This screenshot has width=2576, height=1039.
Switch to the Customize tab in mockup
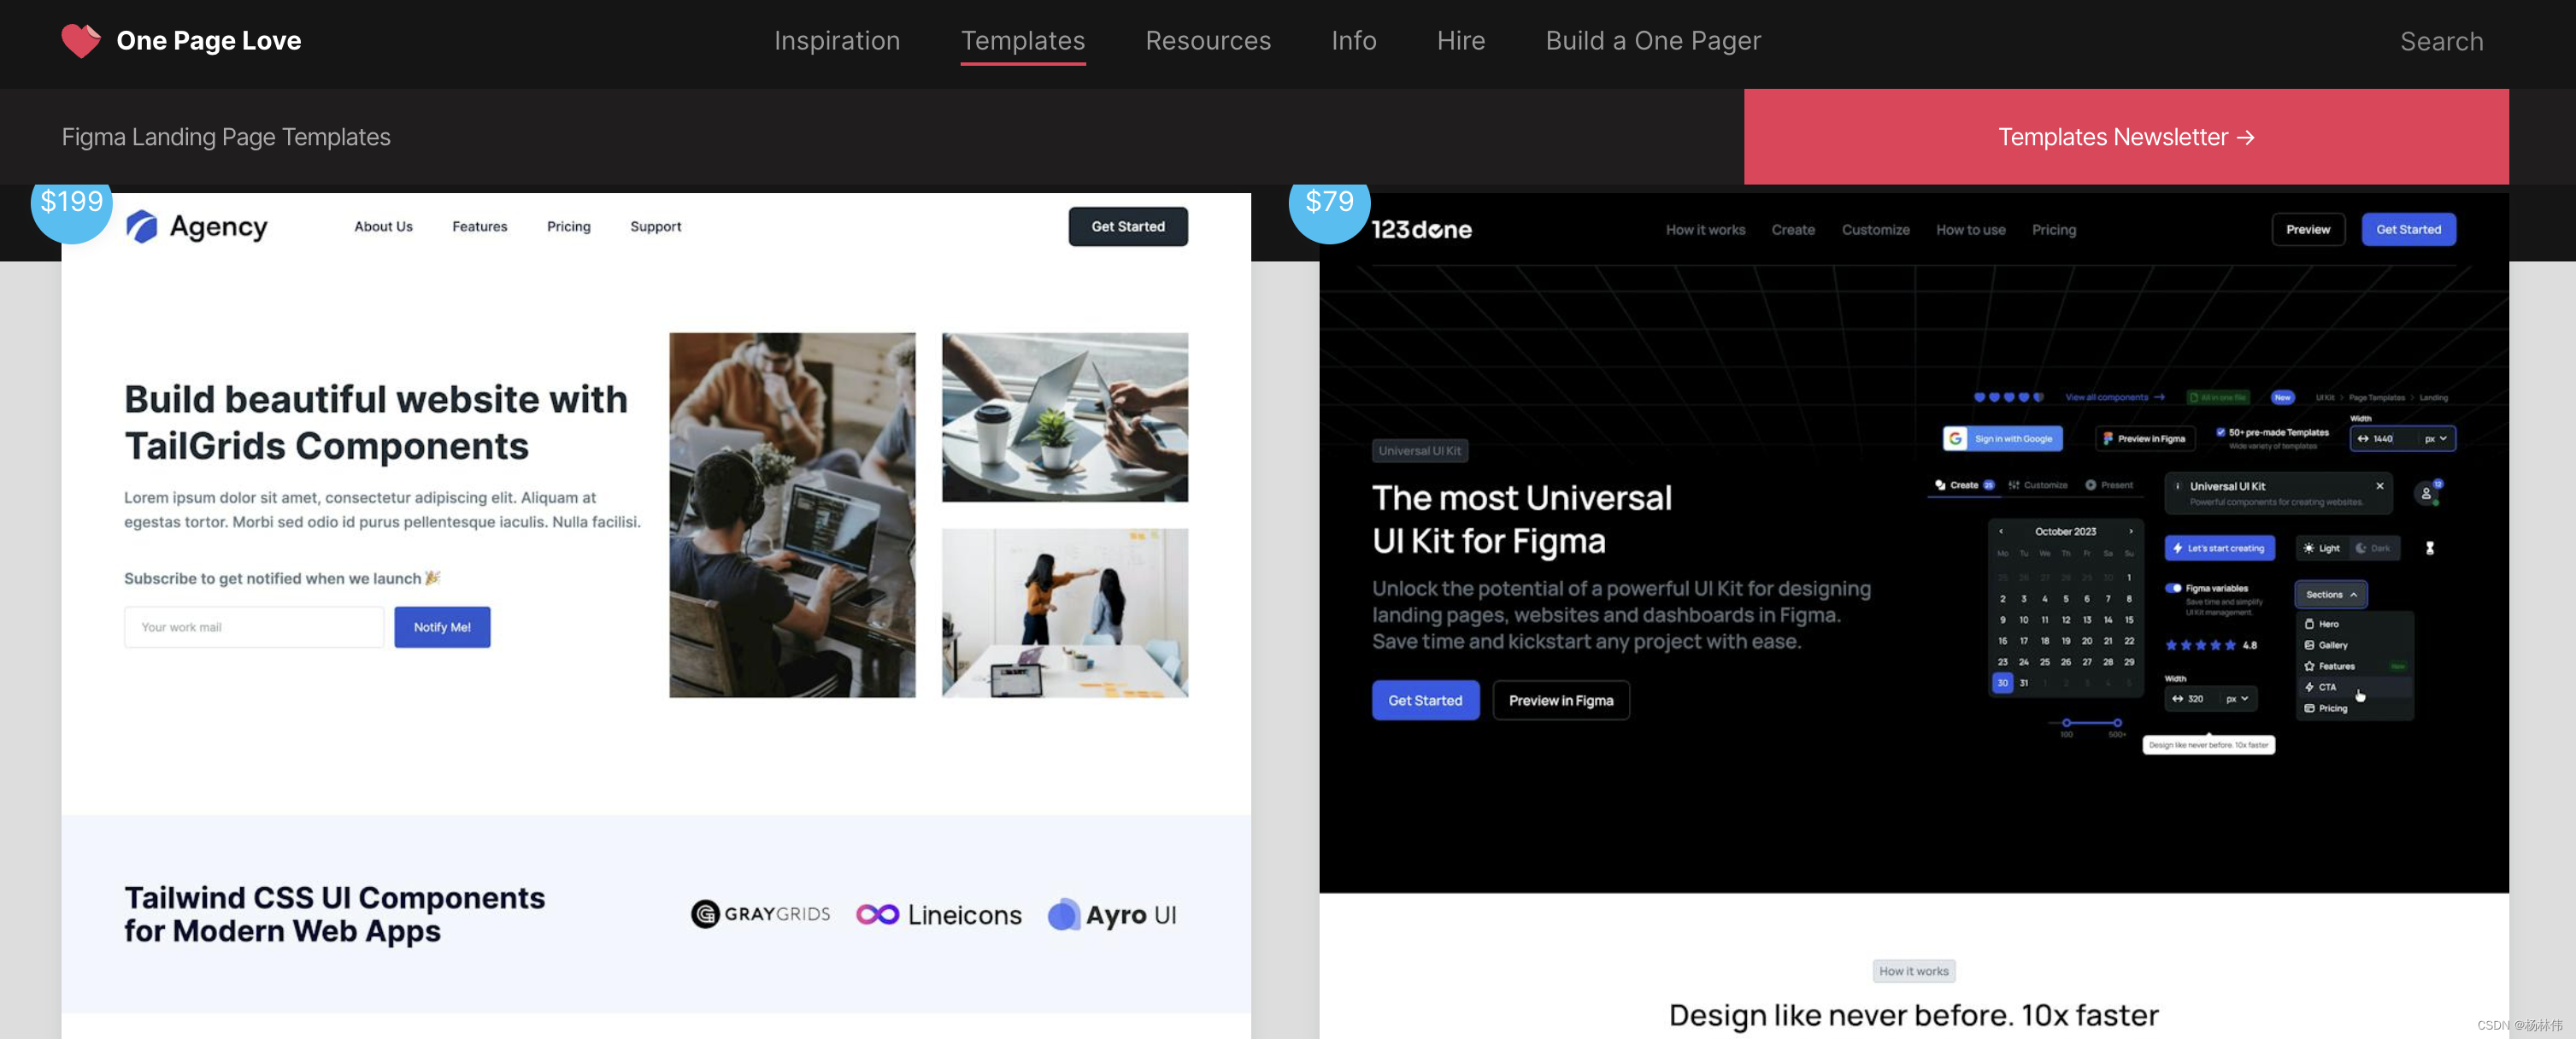[2038, 485]
